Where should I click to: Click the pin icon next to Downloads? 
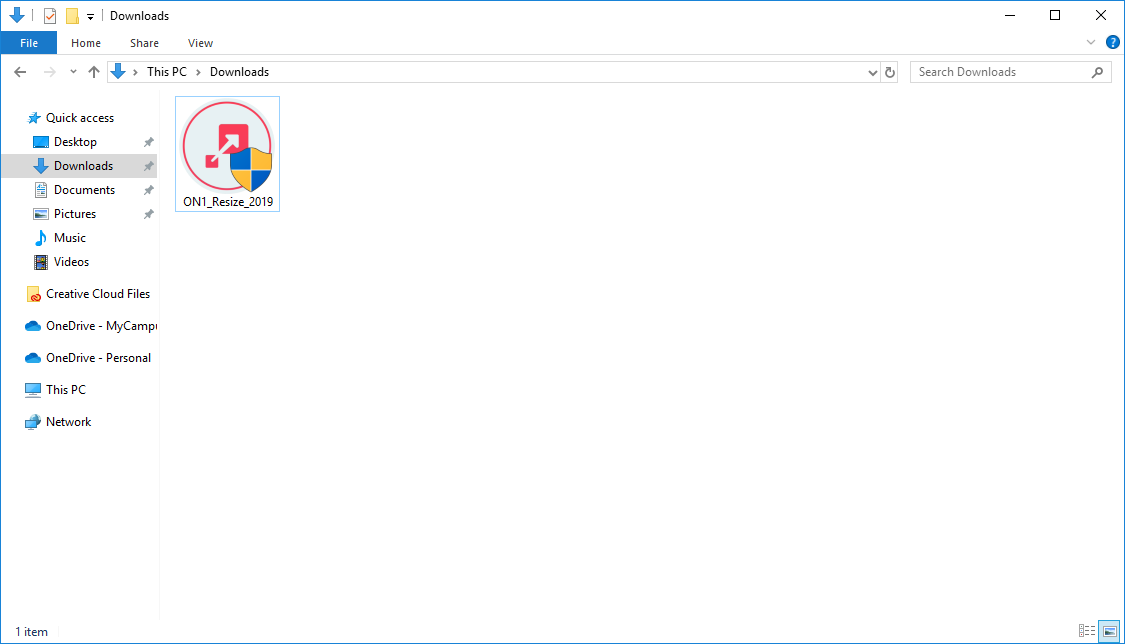(149, 166)
